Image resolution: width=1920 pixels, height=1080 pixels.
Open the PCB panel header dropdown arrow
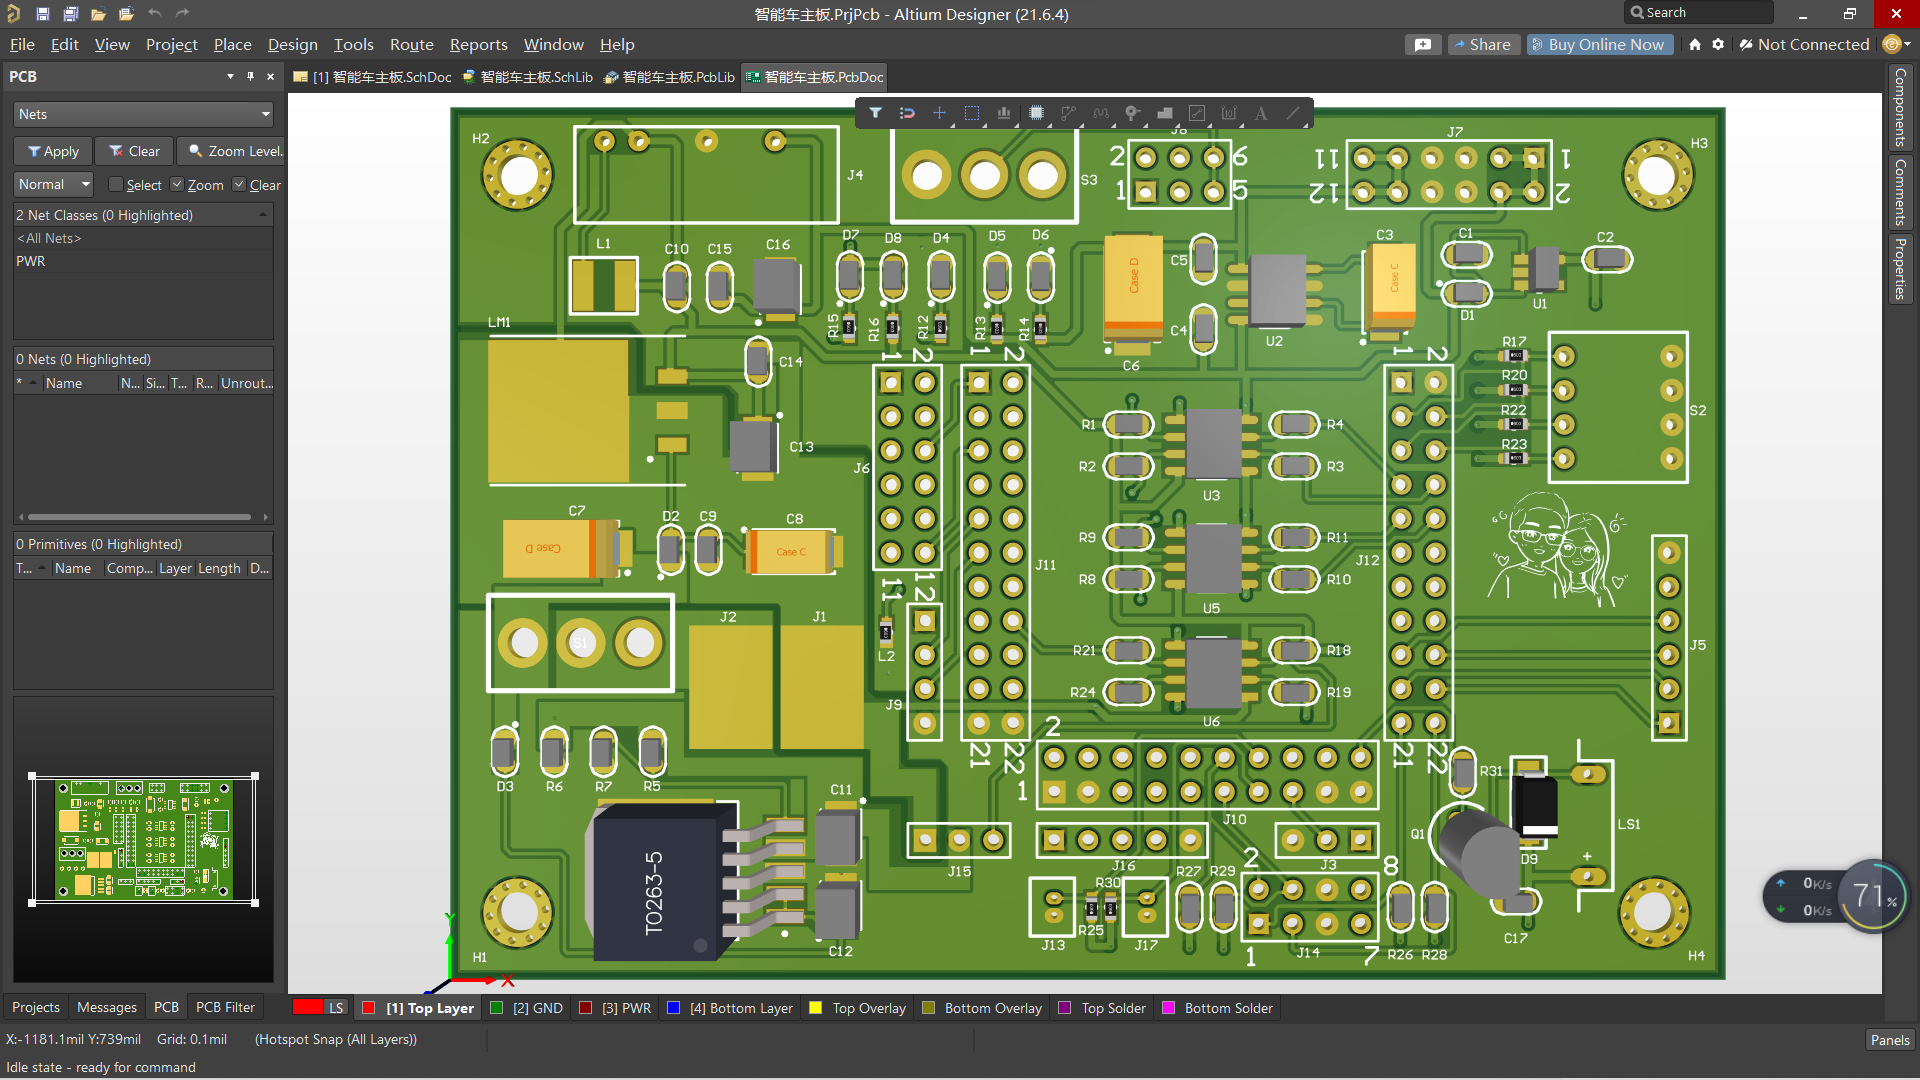pos(230,76)
